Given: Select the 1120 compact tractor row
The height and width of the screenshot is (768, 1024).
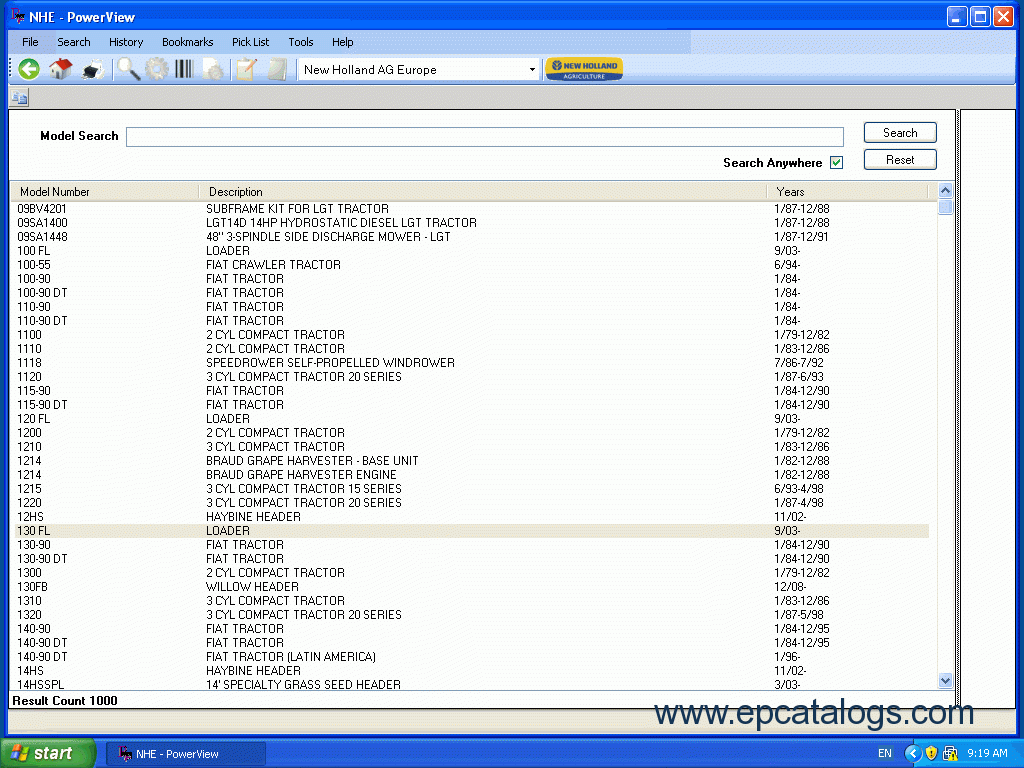Looking at the screenshot, I should 472,377.
